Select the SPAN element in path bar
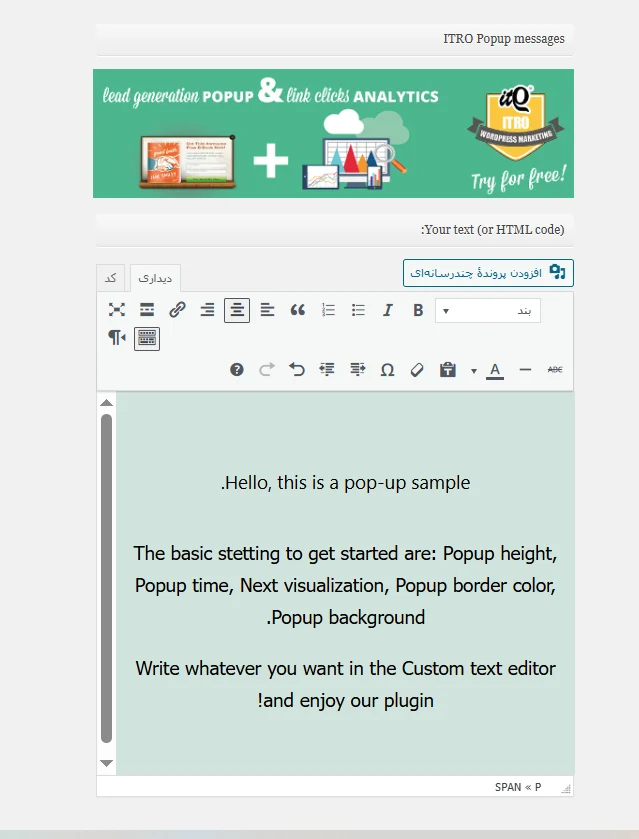Image resolution: width=639 pixels, height=839 pixels. coord(508,787)
